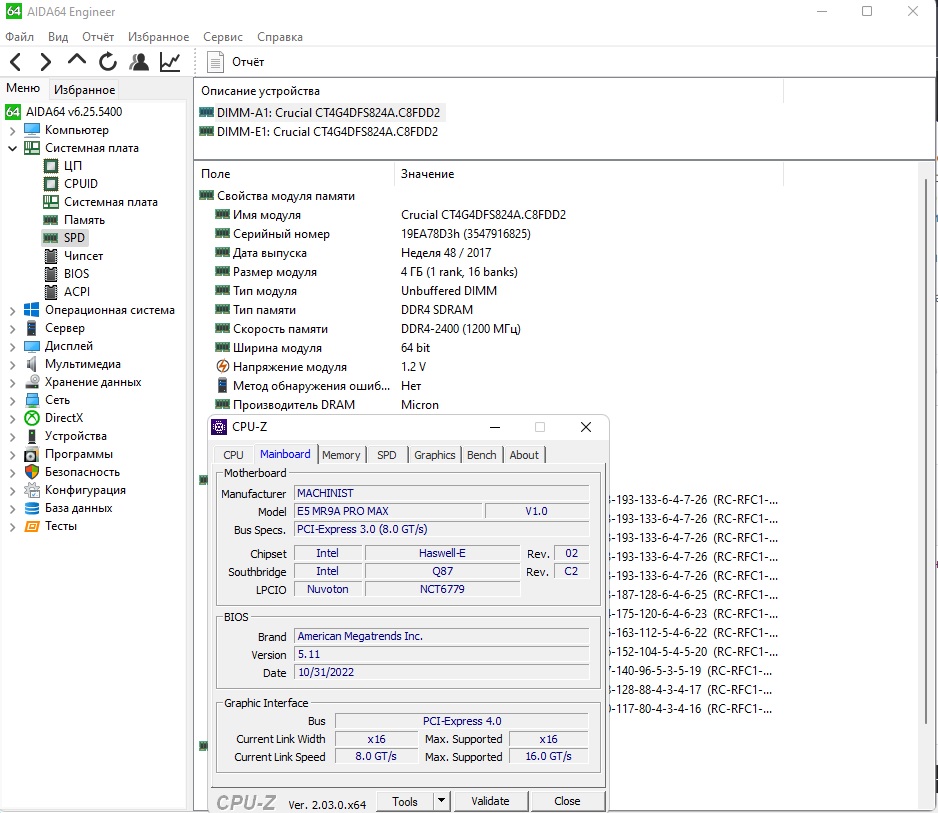This screenshot has height=813, width=938.
Task: Open the Отчёт menu in menu bar
Action: [x=98, y=36]
